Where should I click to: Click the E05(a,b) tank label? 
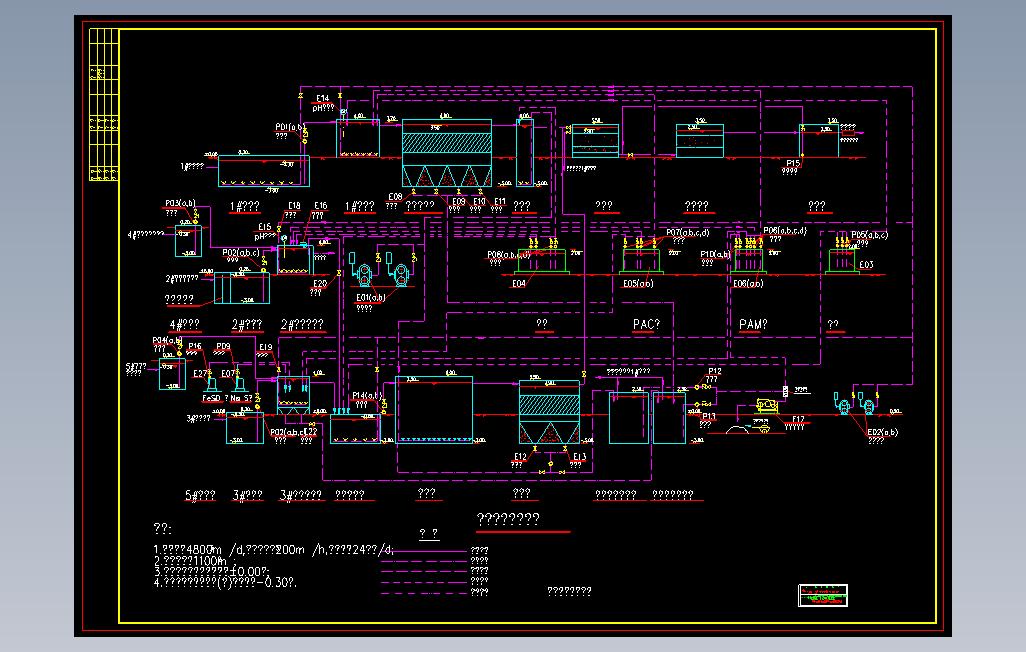pyautogui.click(x=638, y=283)
